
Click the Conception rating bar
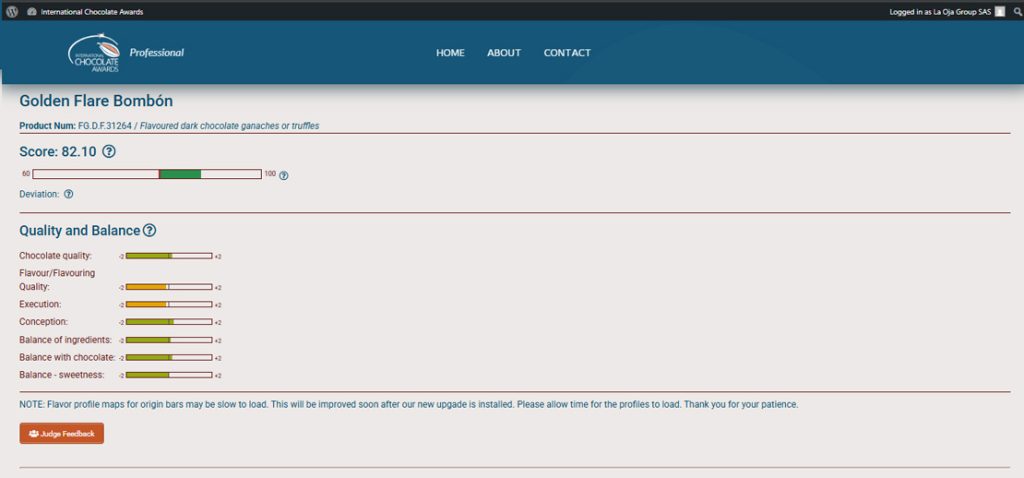coord(168,322)
